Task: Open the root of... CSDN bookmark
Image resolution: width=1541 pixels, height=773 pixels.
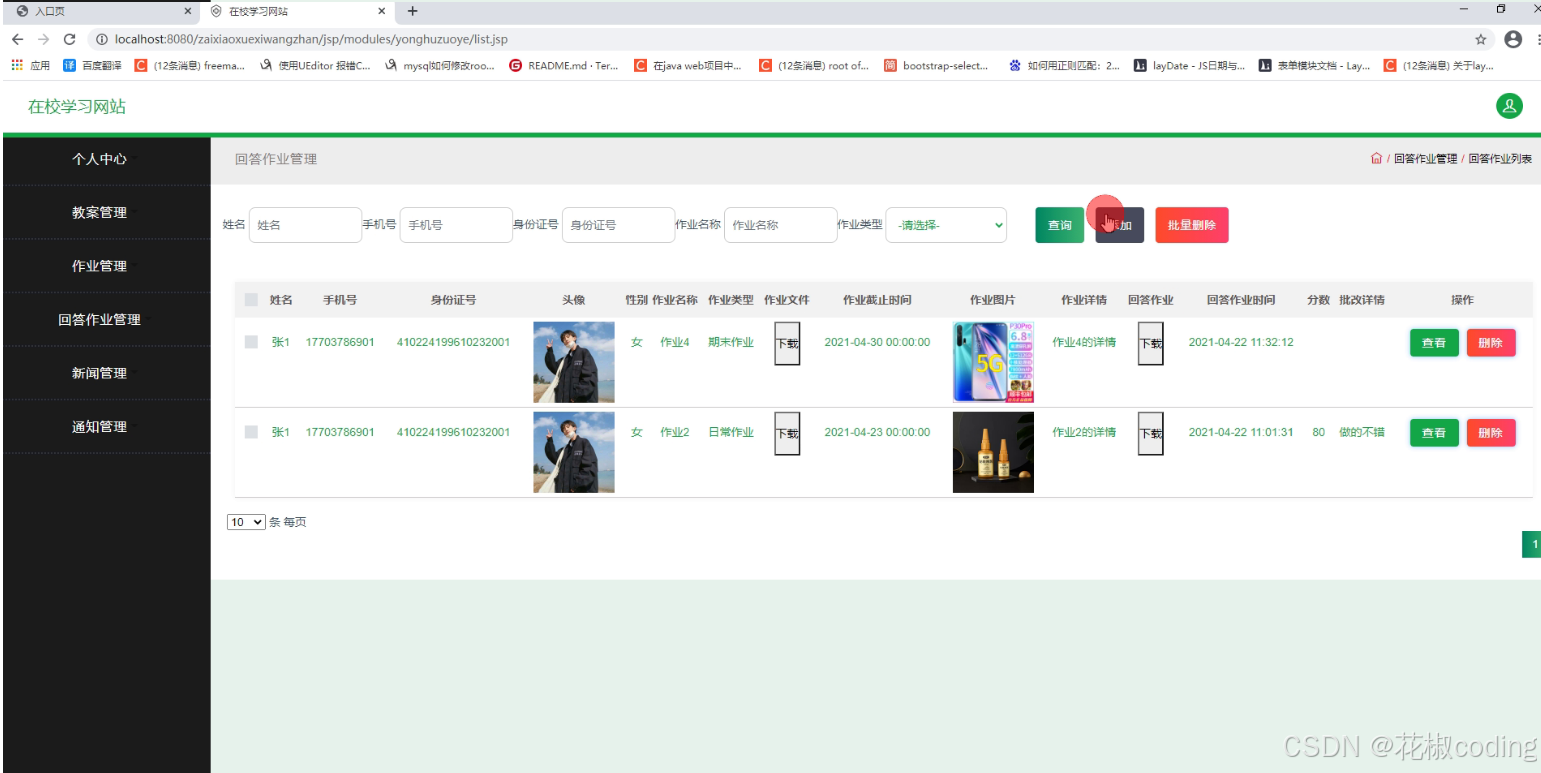Action: (814, 66)
